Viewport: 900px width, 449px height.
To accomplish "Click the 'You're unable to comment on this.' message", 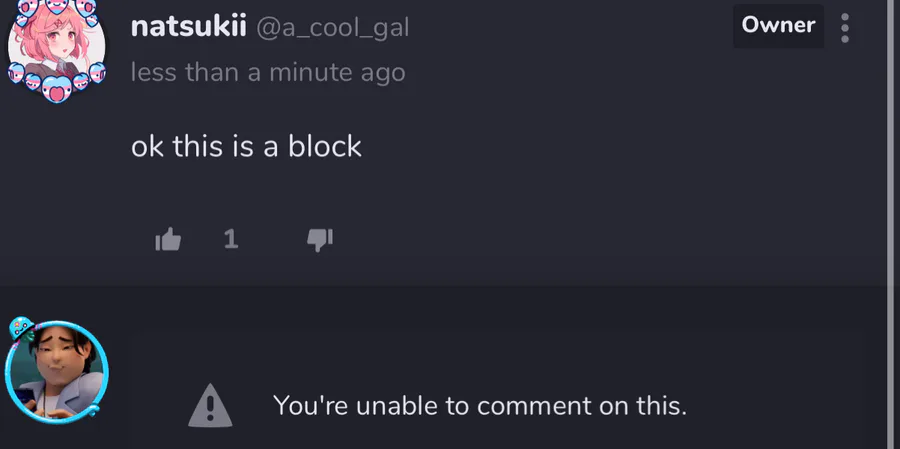I will 480,406.
